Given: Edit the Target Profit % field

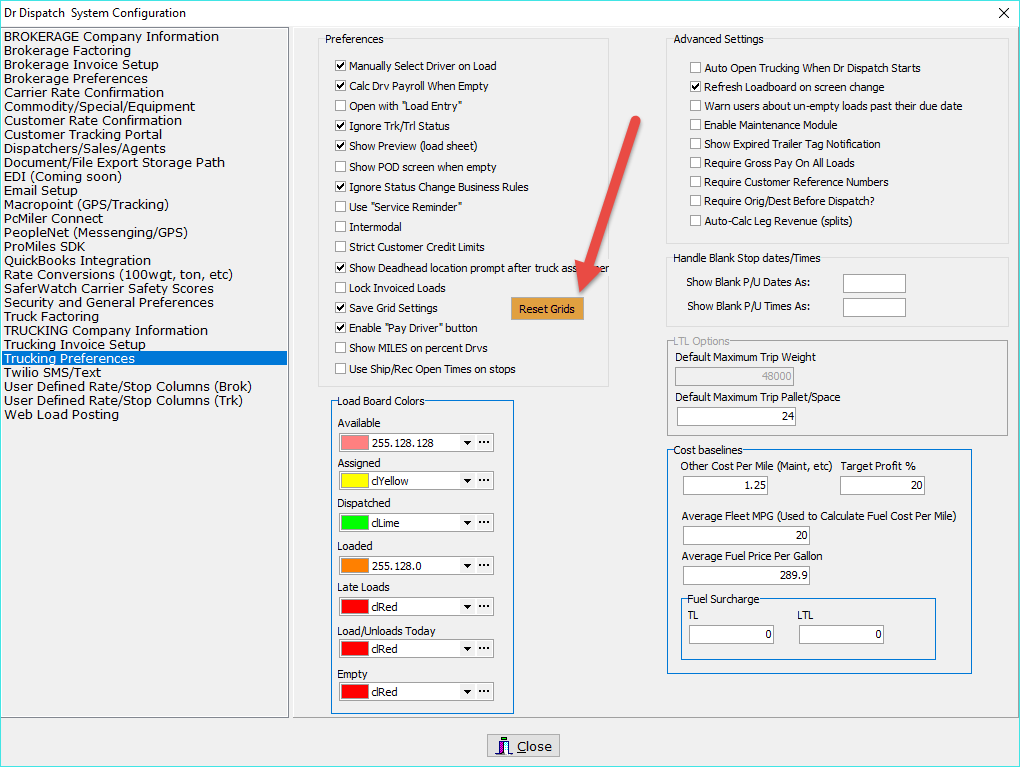Looking at the screenshot, I should (882, 485).
